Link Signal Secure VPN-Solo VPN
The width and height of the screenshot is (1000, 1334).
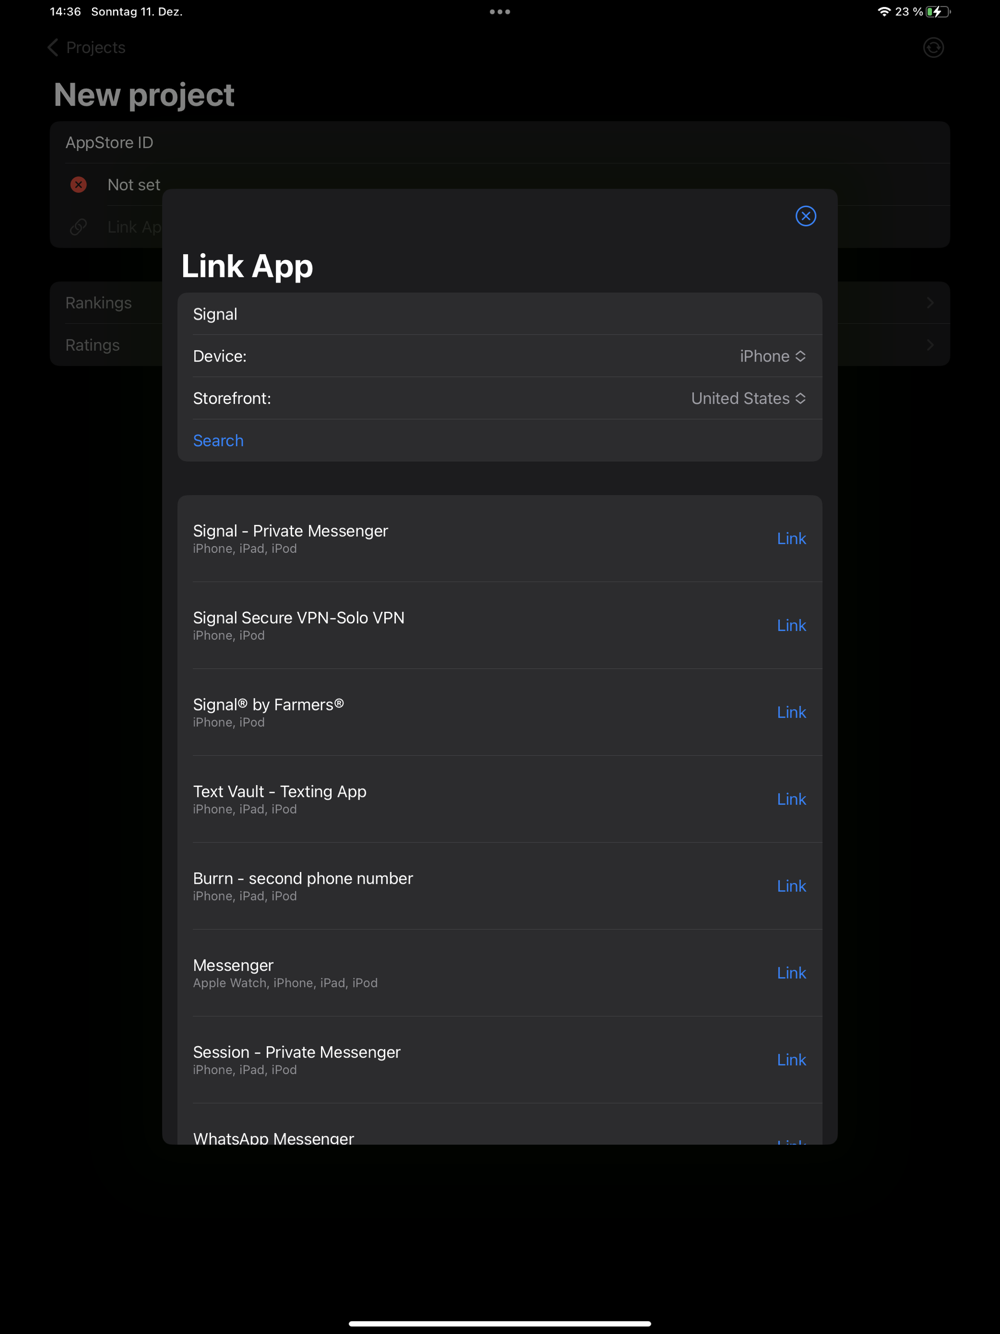791,625
